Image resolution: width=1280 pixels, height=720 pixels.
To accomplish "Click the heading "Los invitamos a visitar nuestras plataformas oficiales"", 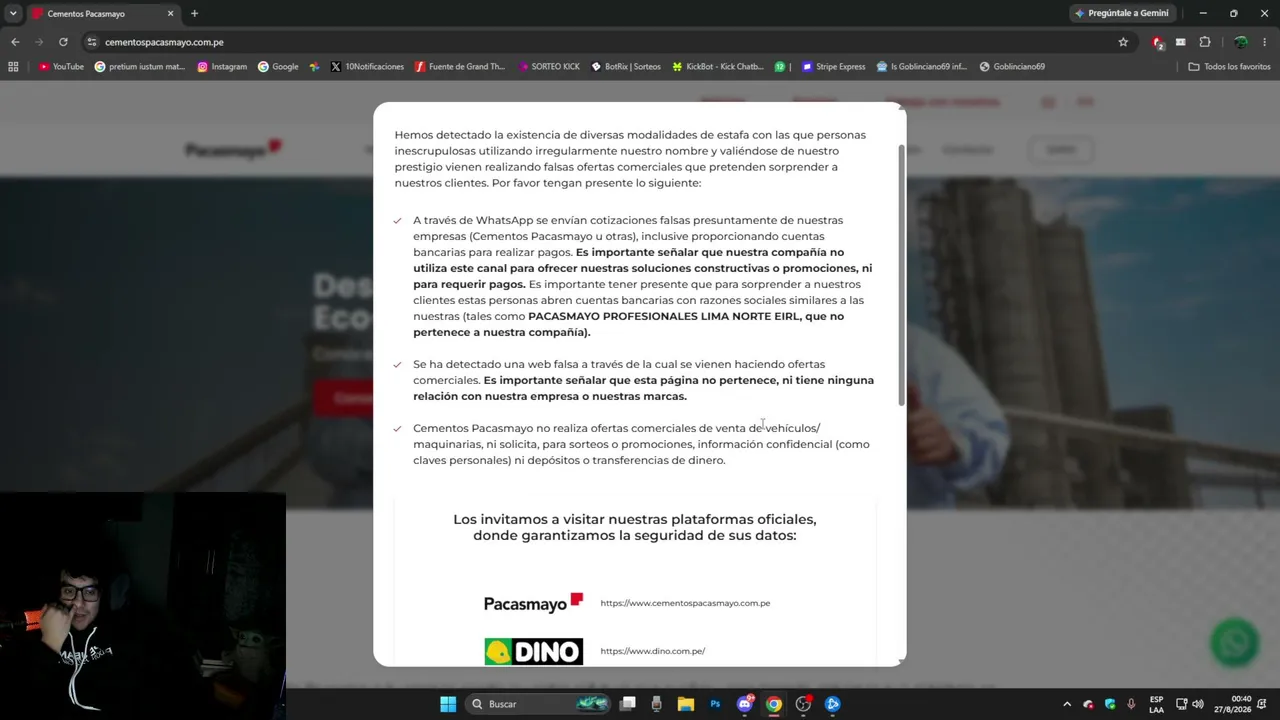I will click(x=635, y=527).
